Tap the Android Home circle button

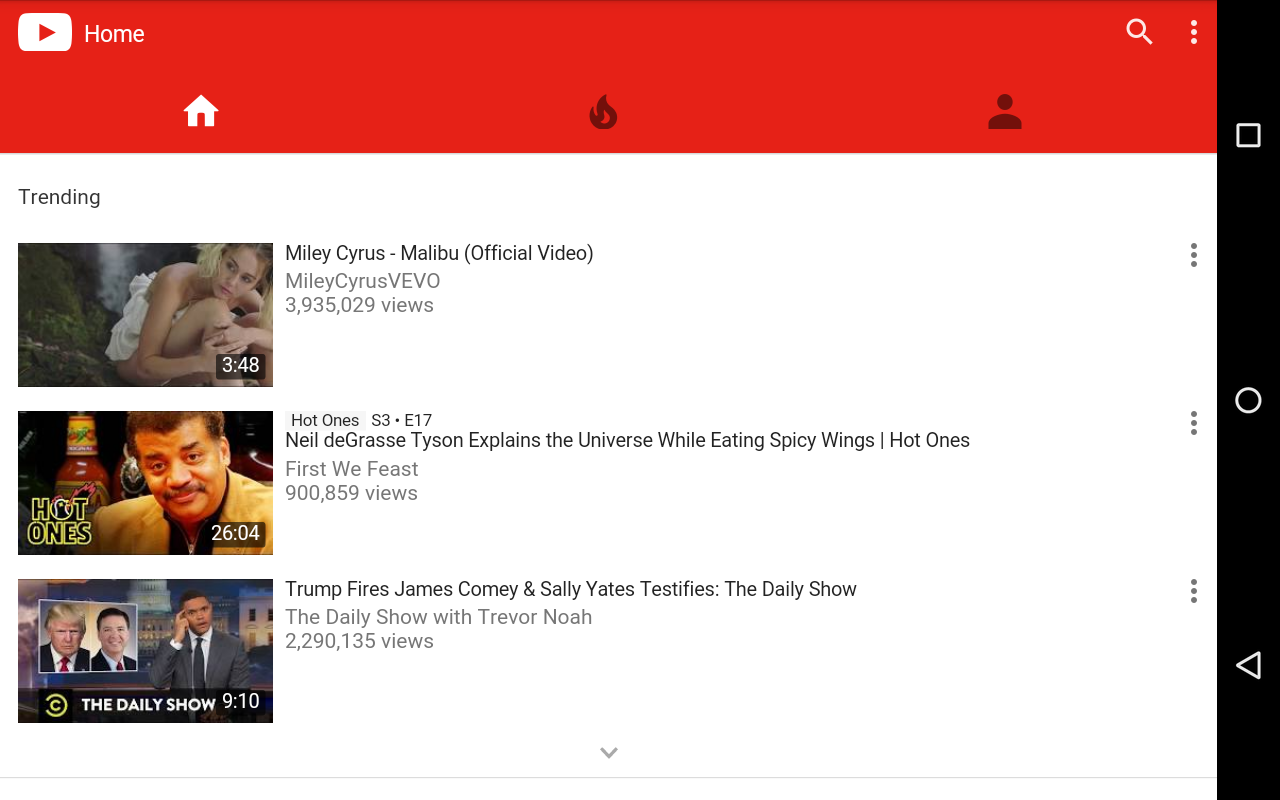(1248, 400)
